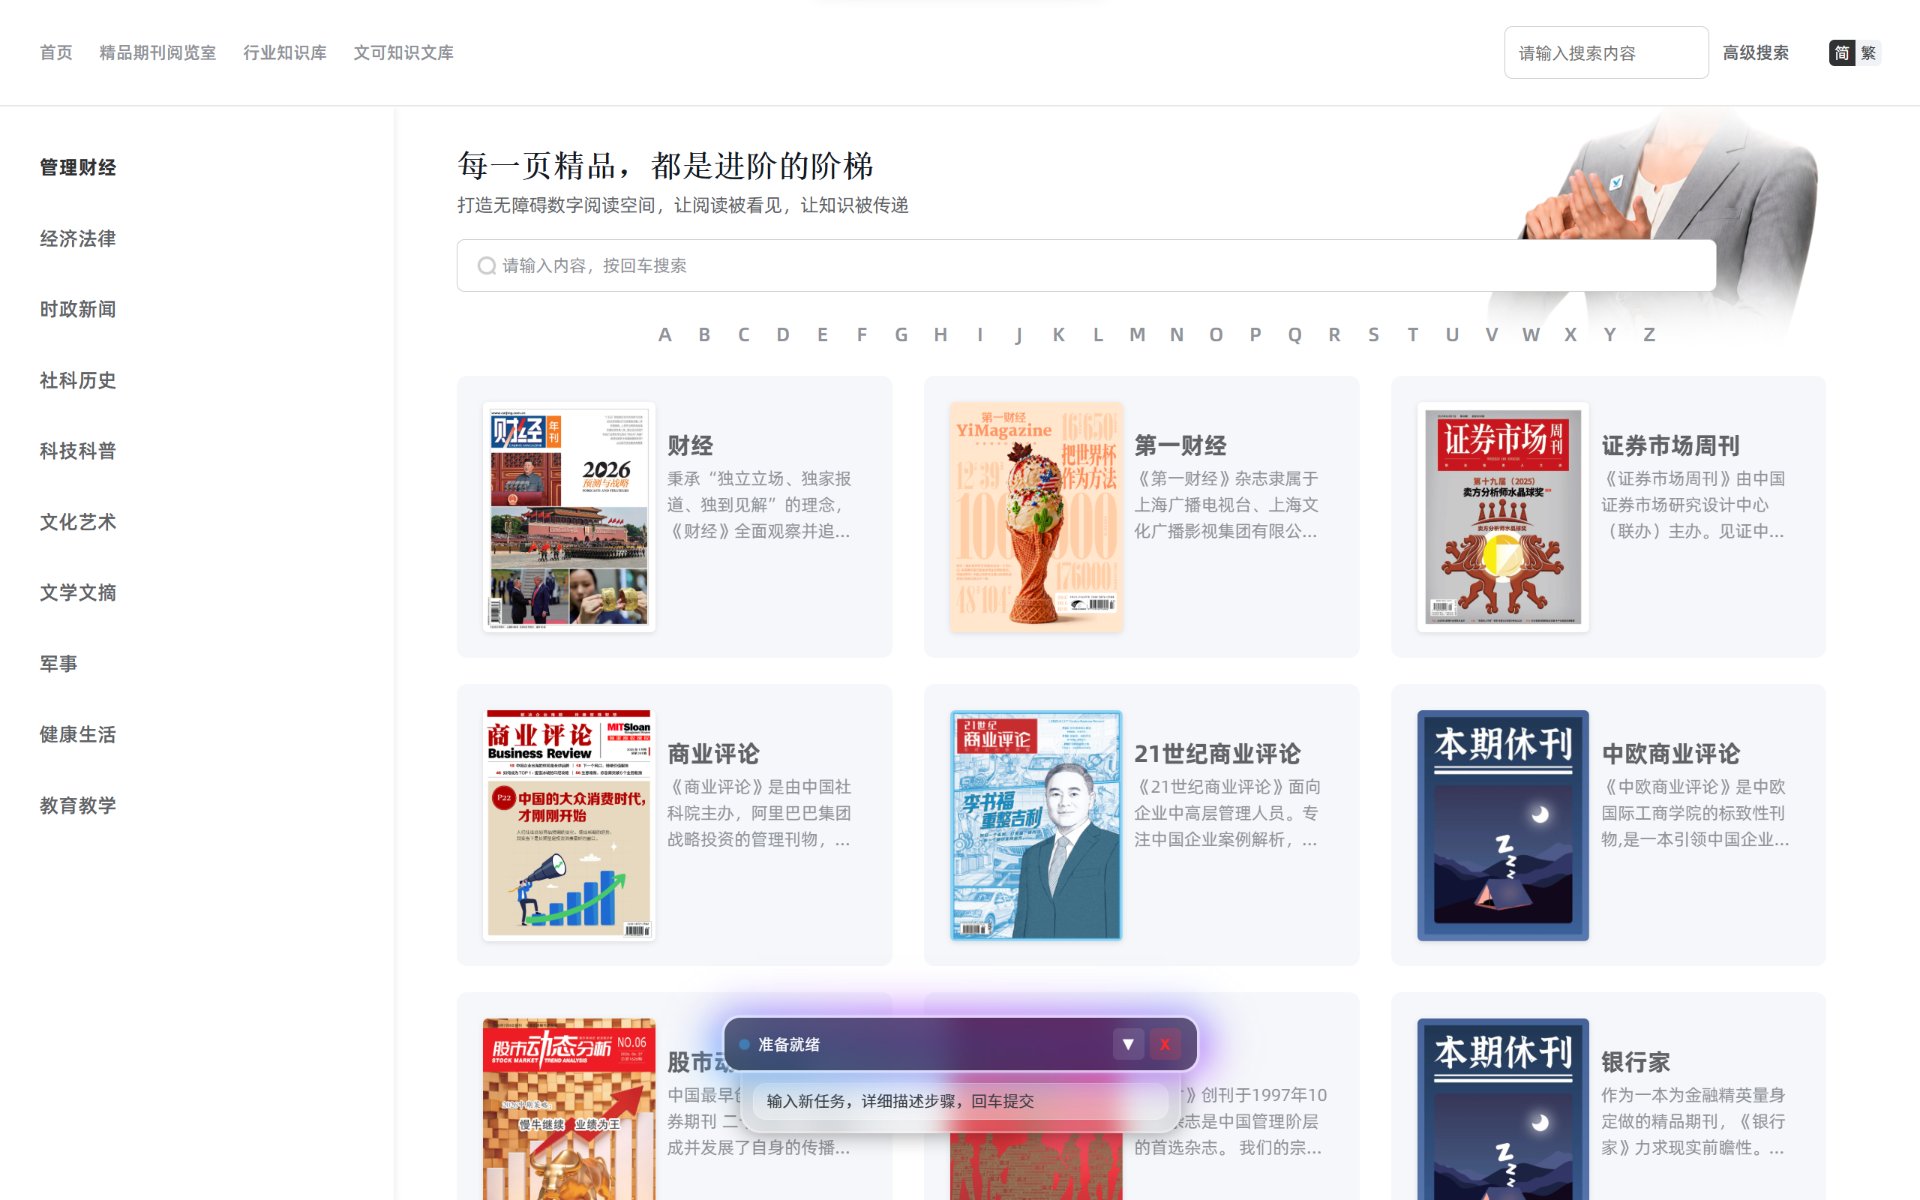Filter magazines by letter S
Screen dimensions: 1920x1200
(x=1373, y=335)
